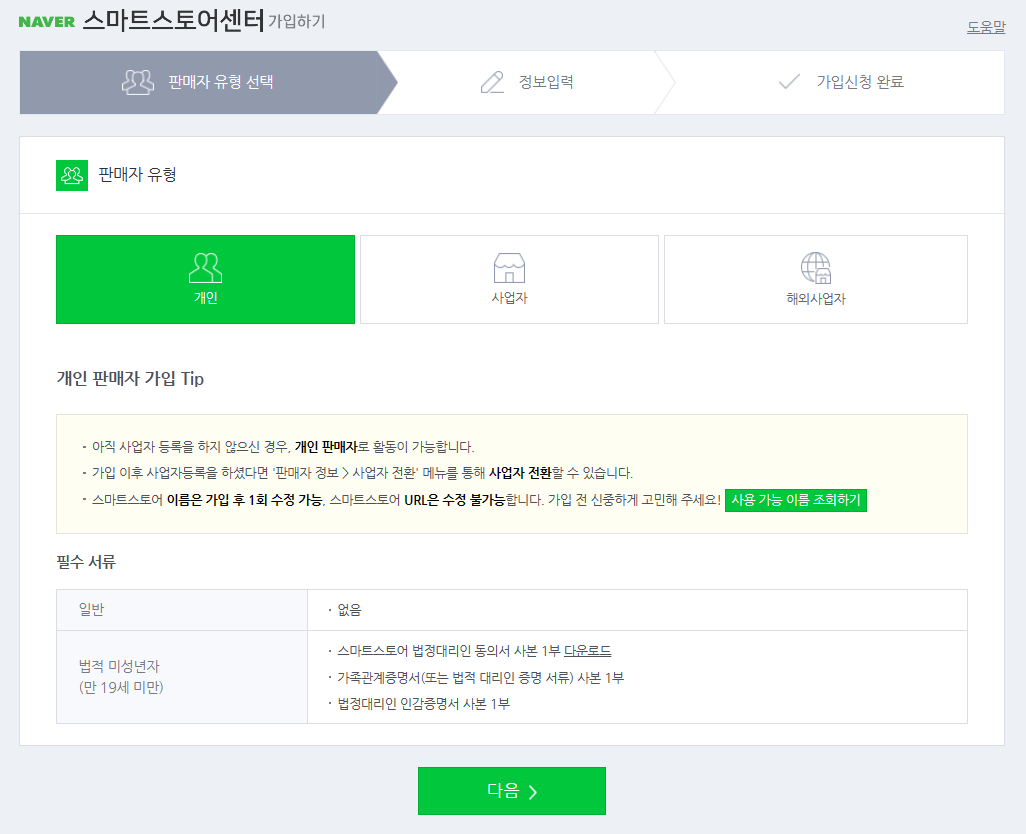Click the pencil icon for 정보입력 step
Viewport: 1026px width, 834px height.
492,82
